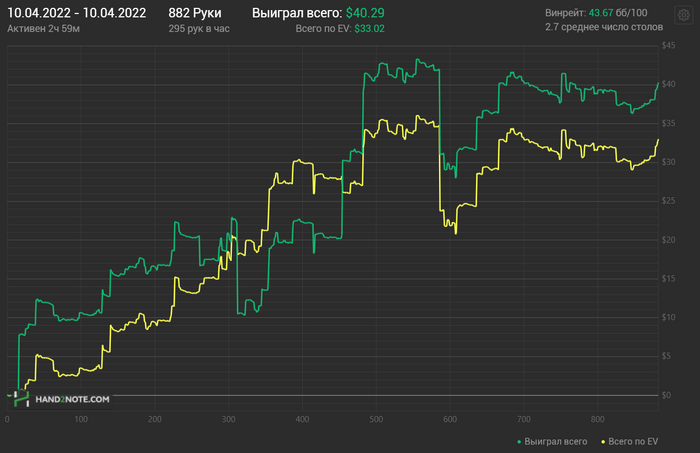Click the $20 y-axis label
This screenshot has width=700, height=453.
pyautogui.click(x=668, y=240)
